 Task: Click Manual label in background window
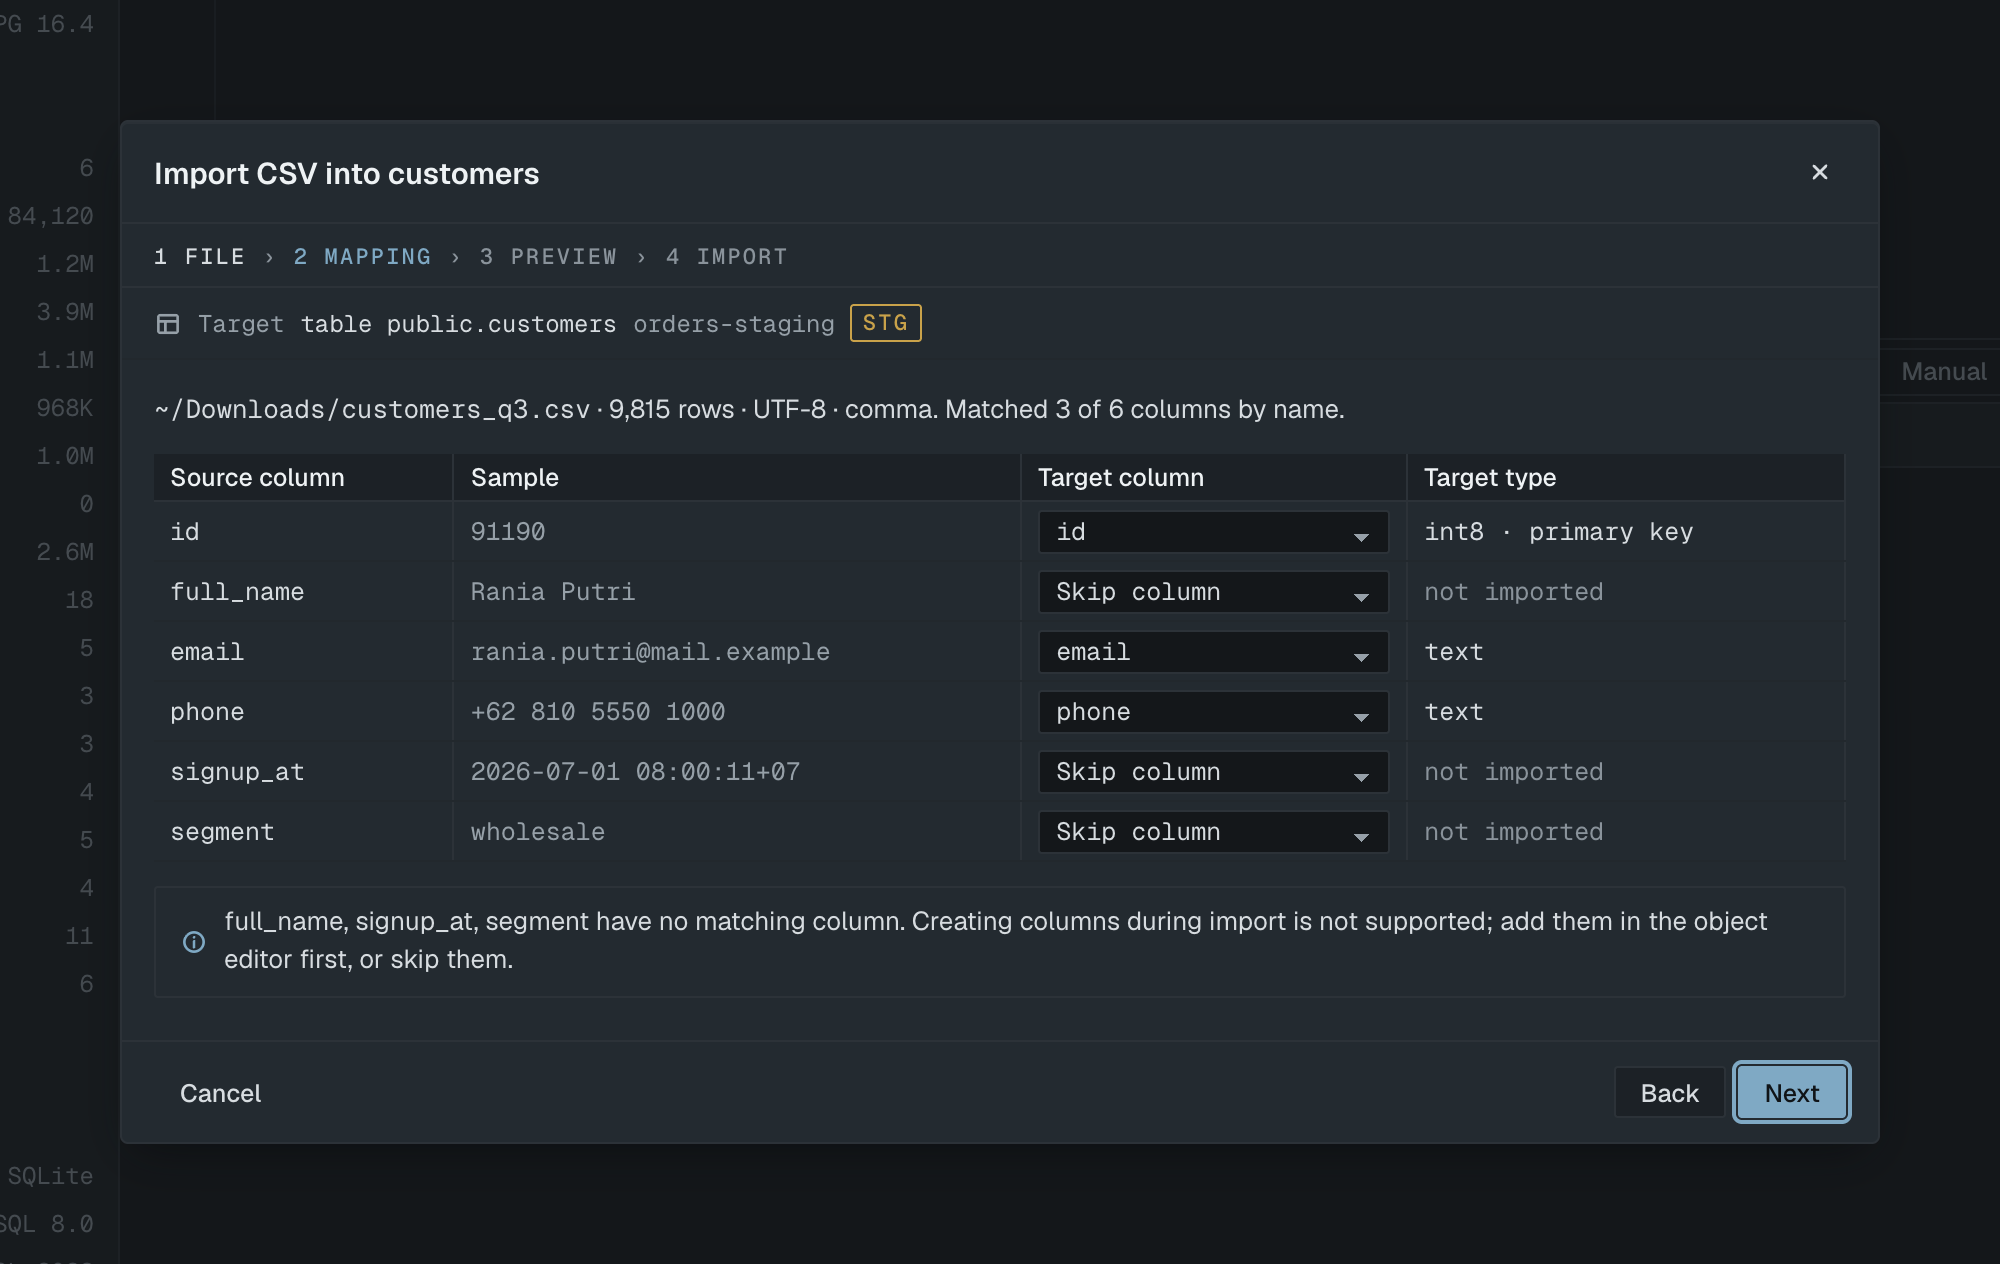tap(1943, 372)
